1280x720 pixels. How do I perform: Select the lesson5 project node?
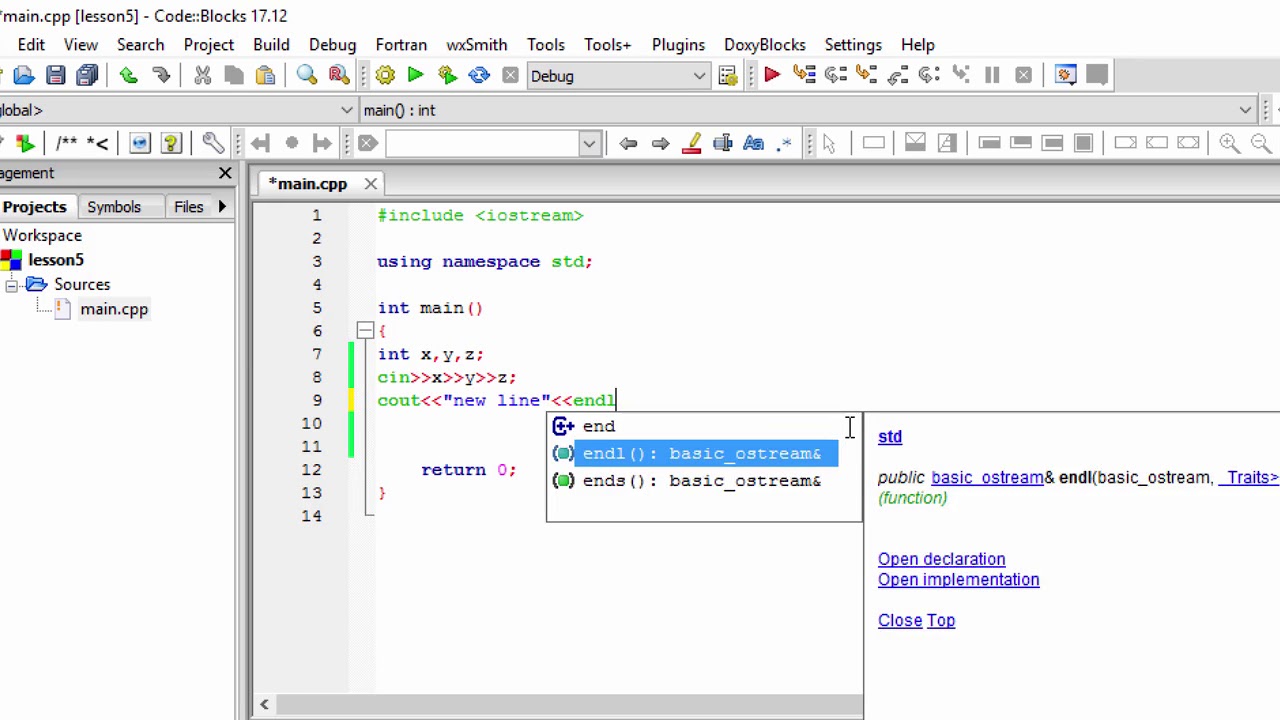click(56, 260)
